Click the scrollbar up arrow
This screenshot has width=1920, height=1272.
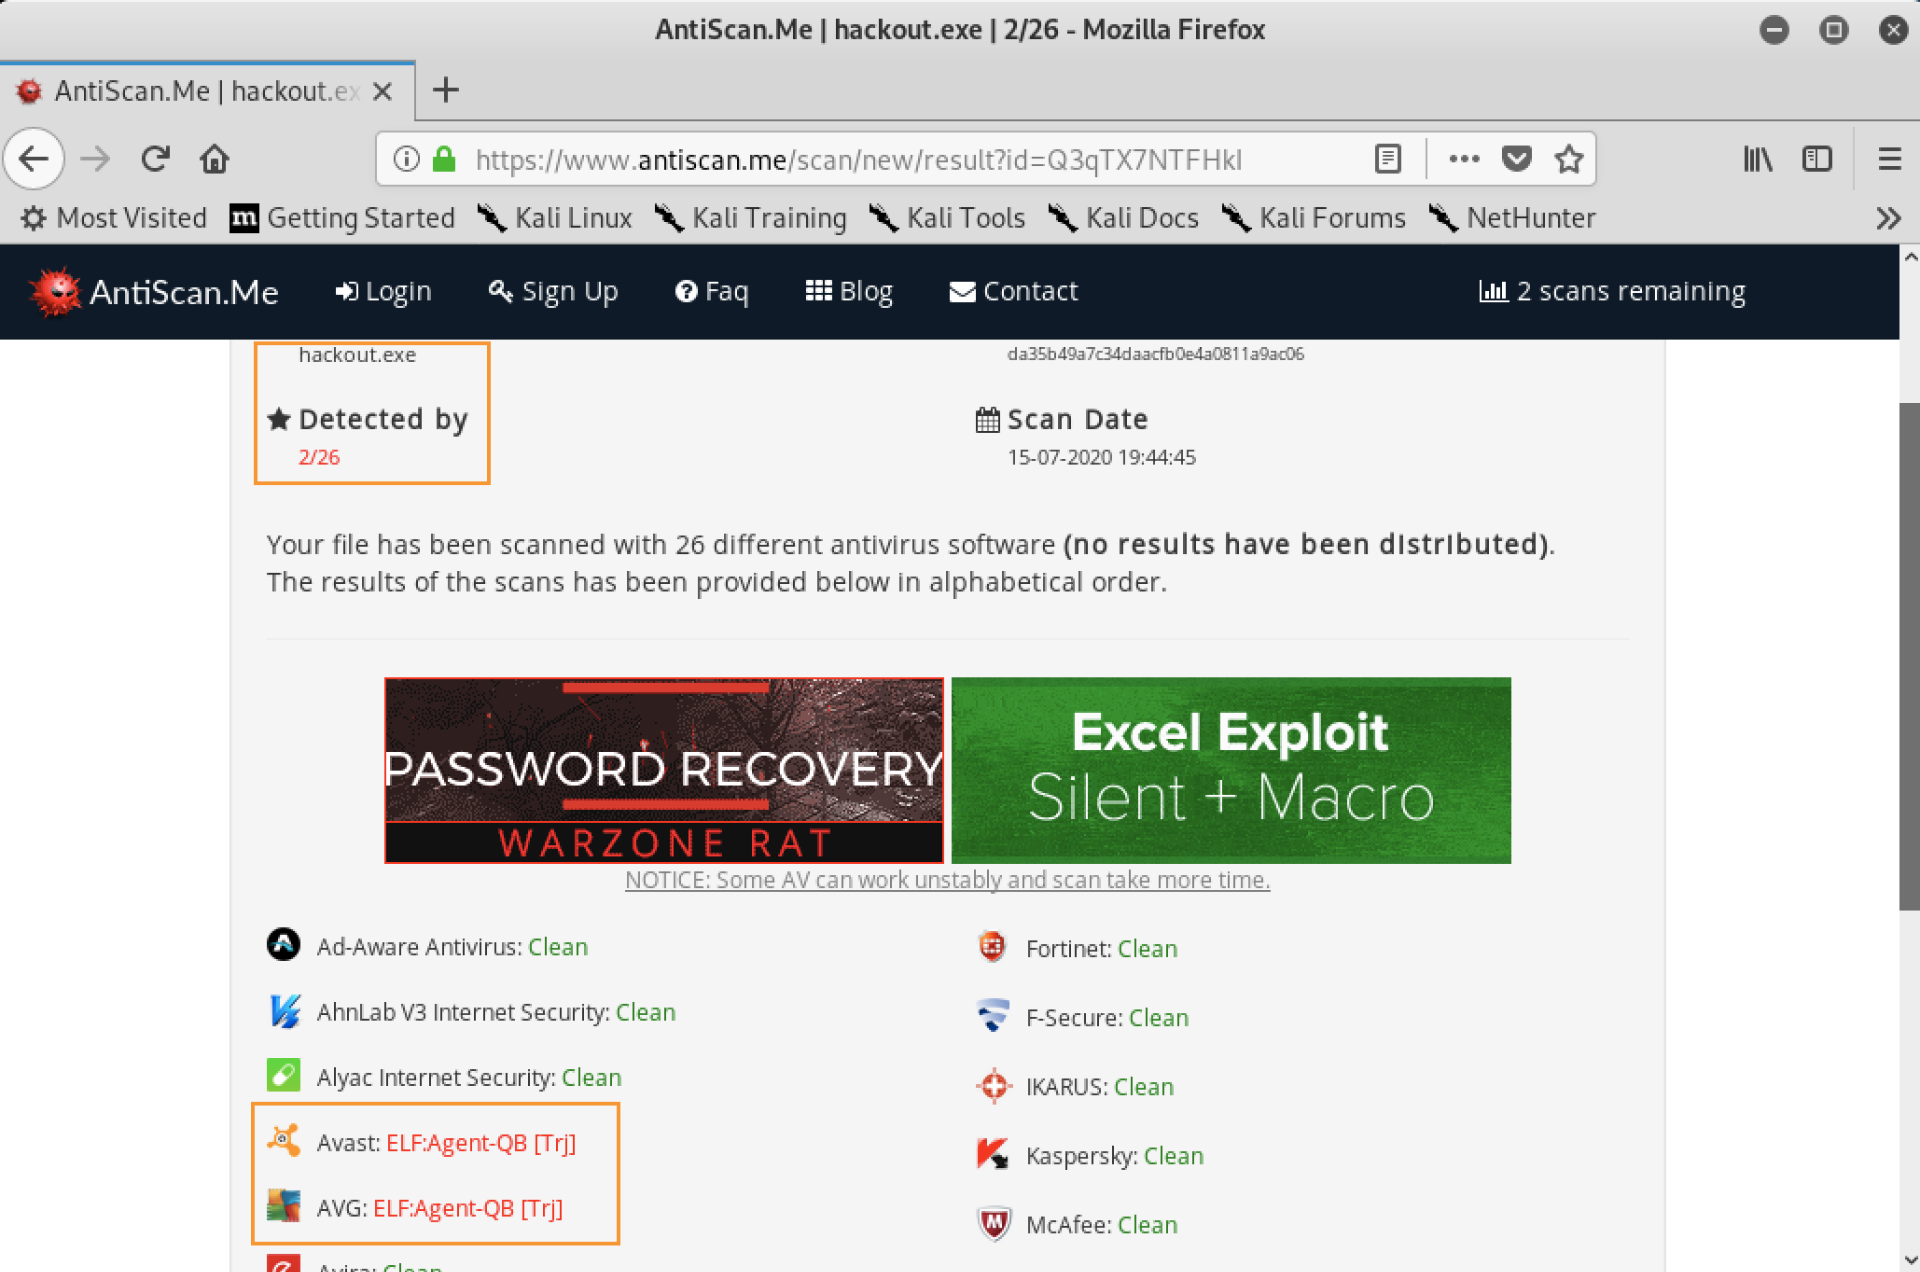pyautogui.click(x=1909, y=257)
